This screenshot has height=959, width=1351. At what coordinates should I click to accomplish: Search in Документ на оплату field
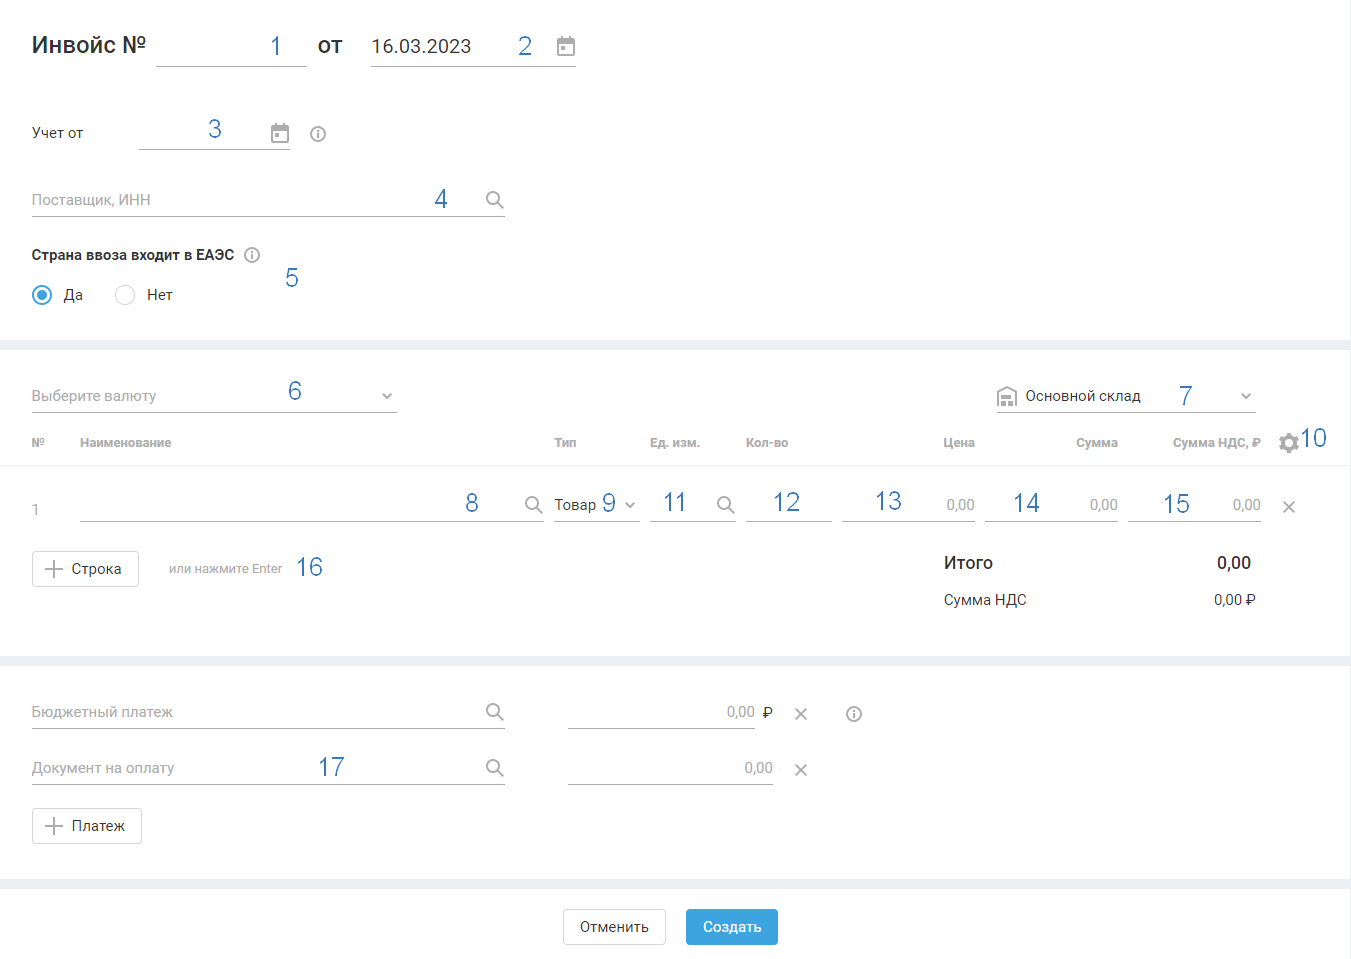[x=494, y=768]
